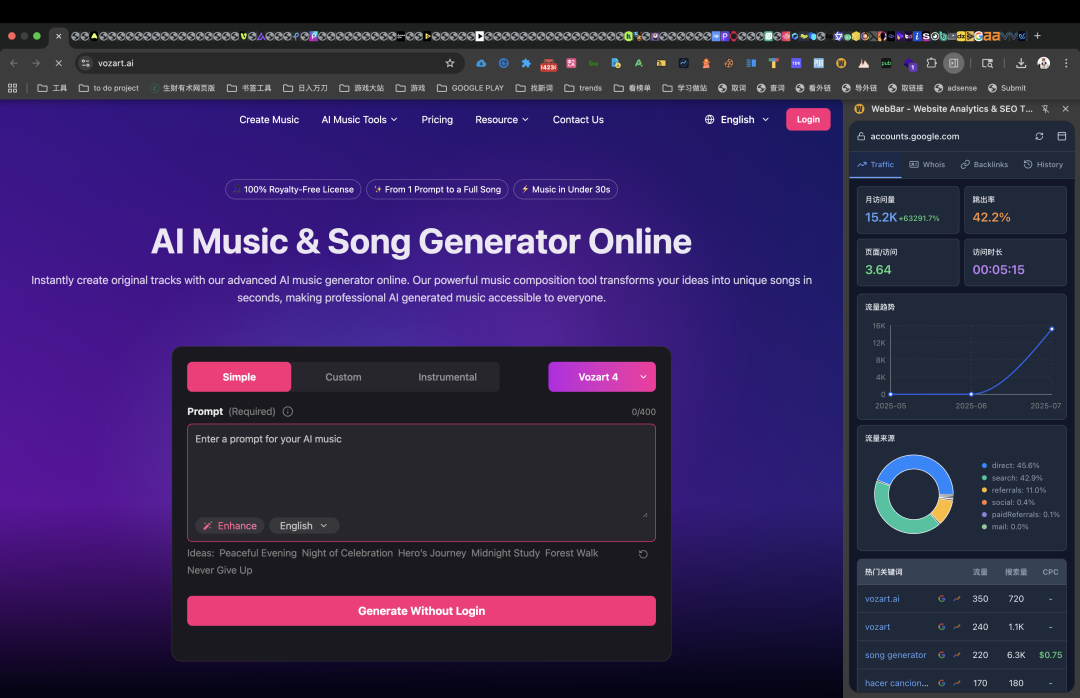Click the pink Login button
The height and width of the screenshot is (698, 1080).
[808, 119]
